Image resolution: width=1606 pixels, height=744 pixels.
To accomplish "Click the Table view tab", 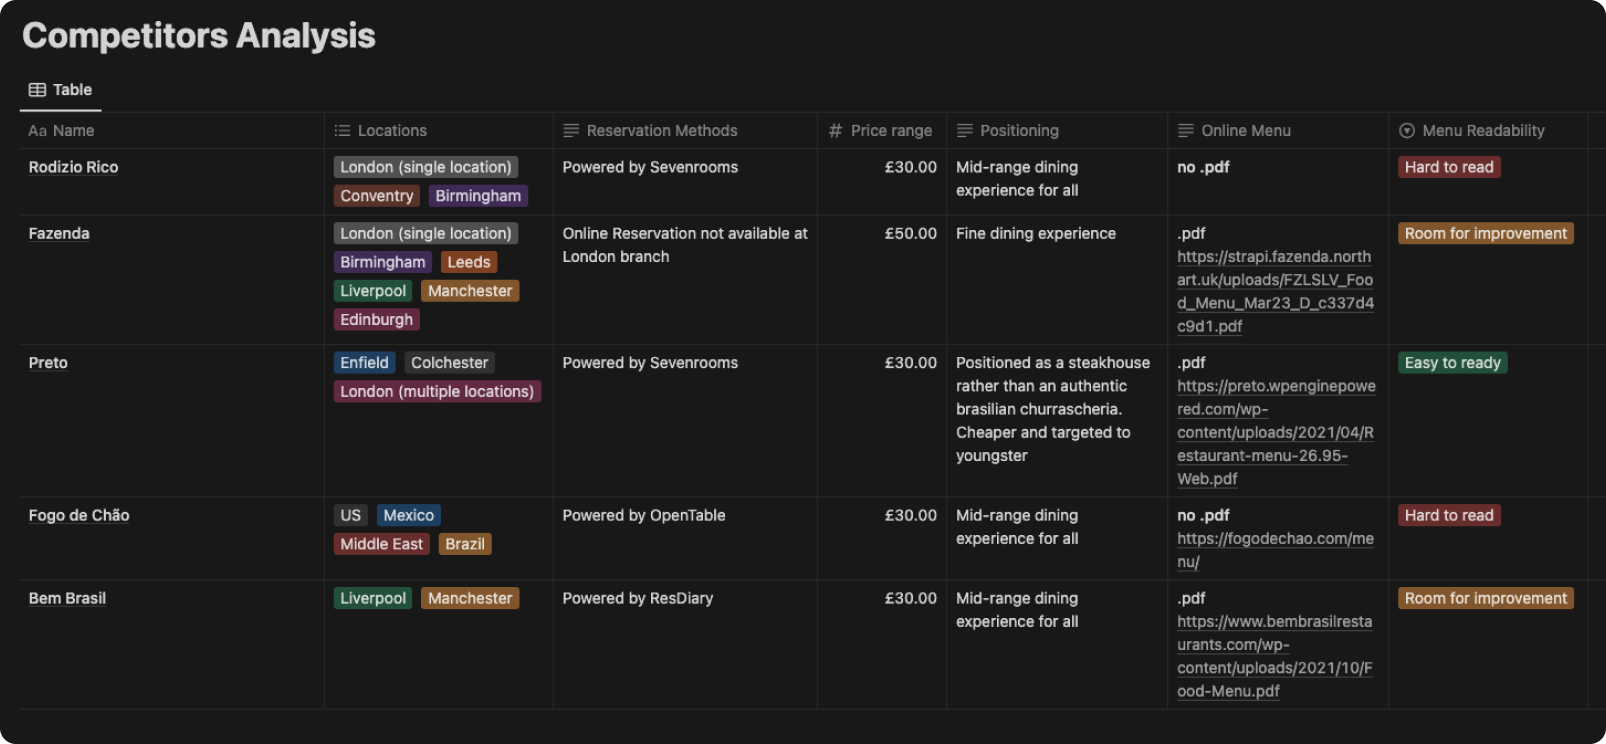I will pyautogui.click(x=61, y=90).
